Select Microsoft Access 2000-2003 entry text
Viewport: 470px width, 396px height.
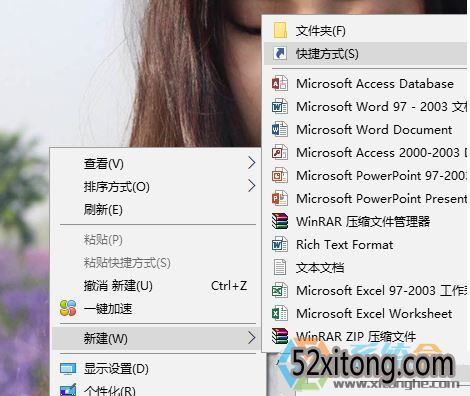382,153
